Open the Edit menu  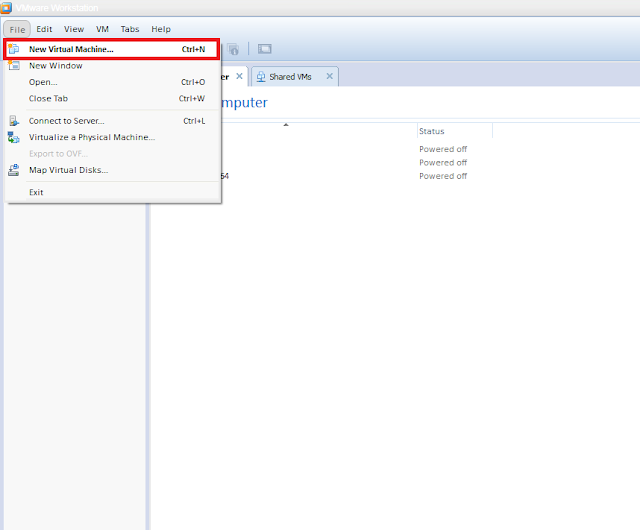tap(44, 29)
